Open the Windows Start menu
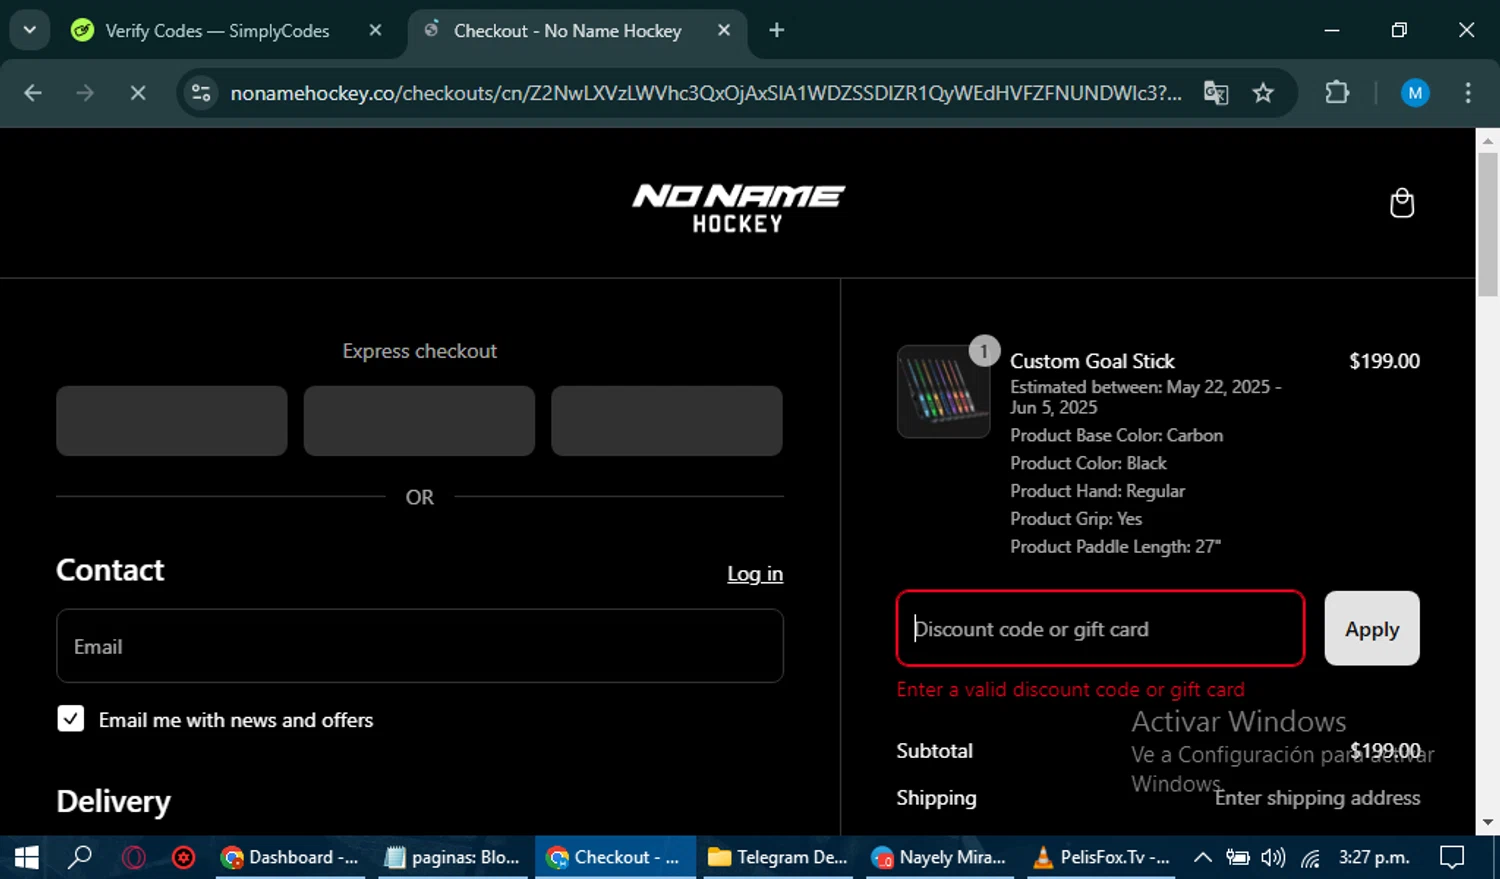This screenshot has width=1500, height=879. pyautogui.click(x=26, y=857)
